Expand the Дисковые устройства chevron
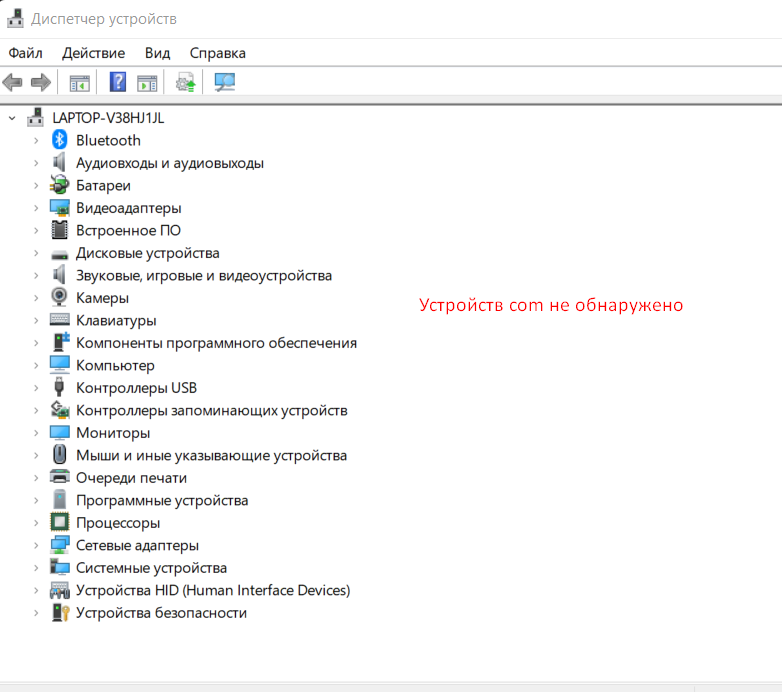Screen dimensions: 782x692 tap(36, 253)
